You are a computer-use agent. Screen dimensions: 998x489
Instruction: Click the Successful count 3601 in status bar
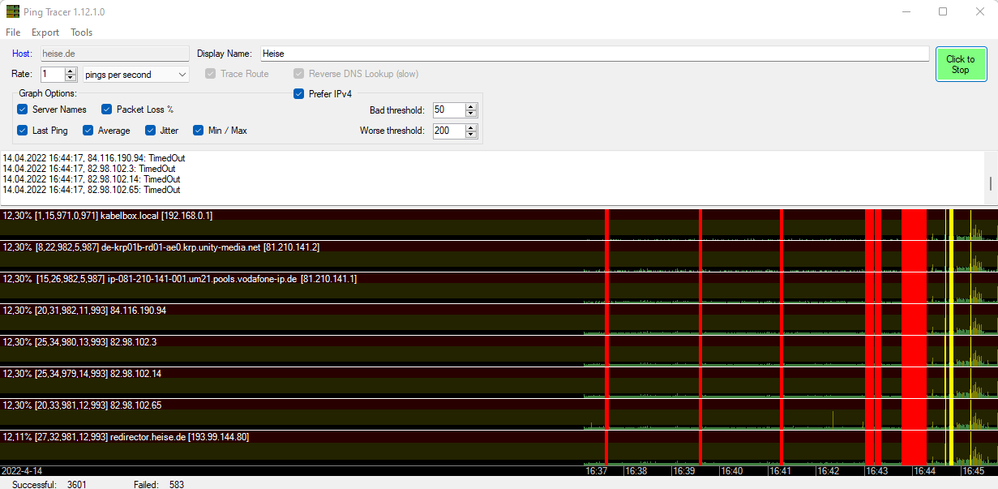[76, 485]
